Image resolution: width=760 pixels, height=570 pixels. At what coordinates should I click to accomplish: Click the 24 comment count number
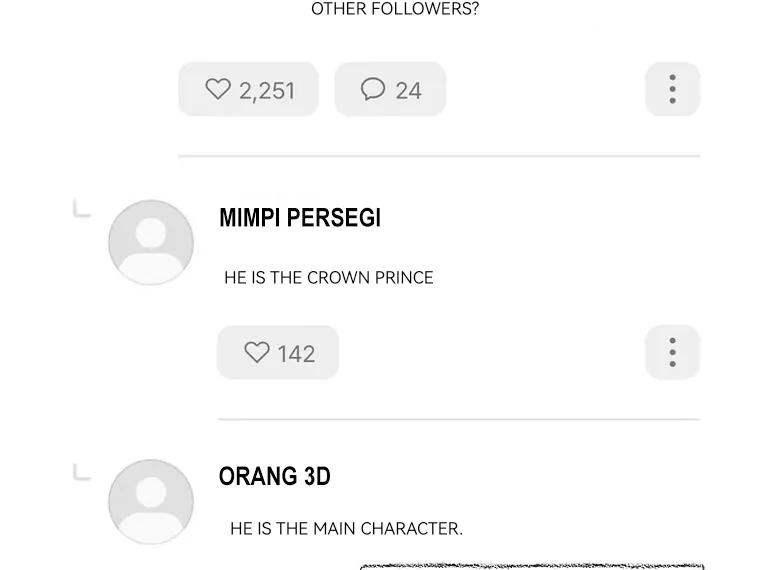point(408,91)
